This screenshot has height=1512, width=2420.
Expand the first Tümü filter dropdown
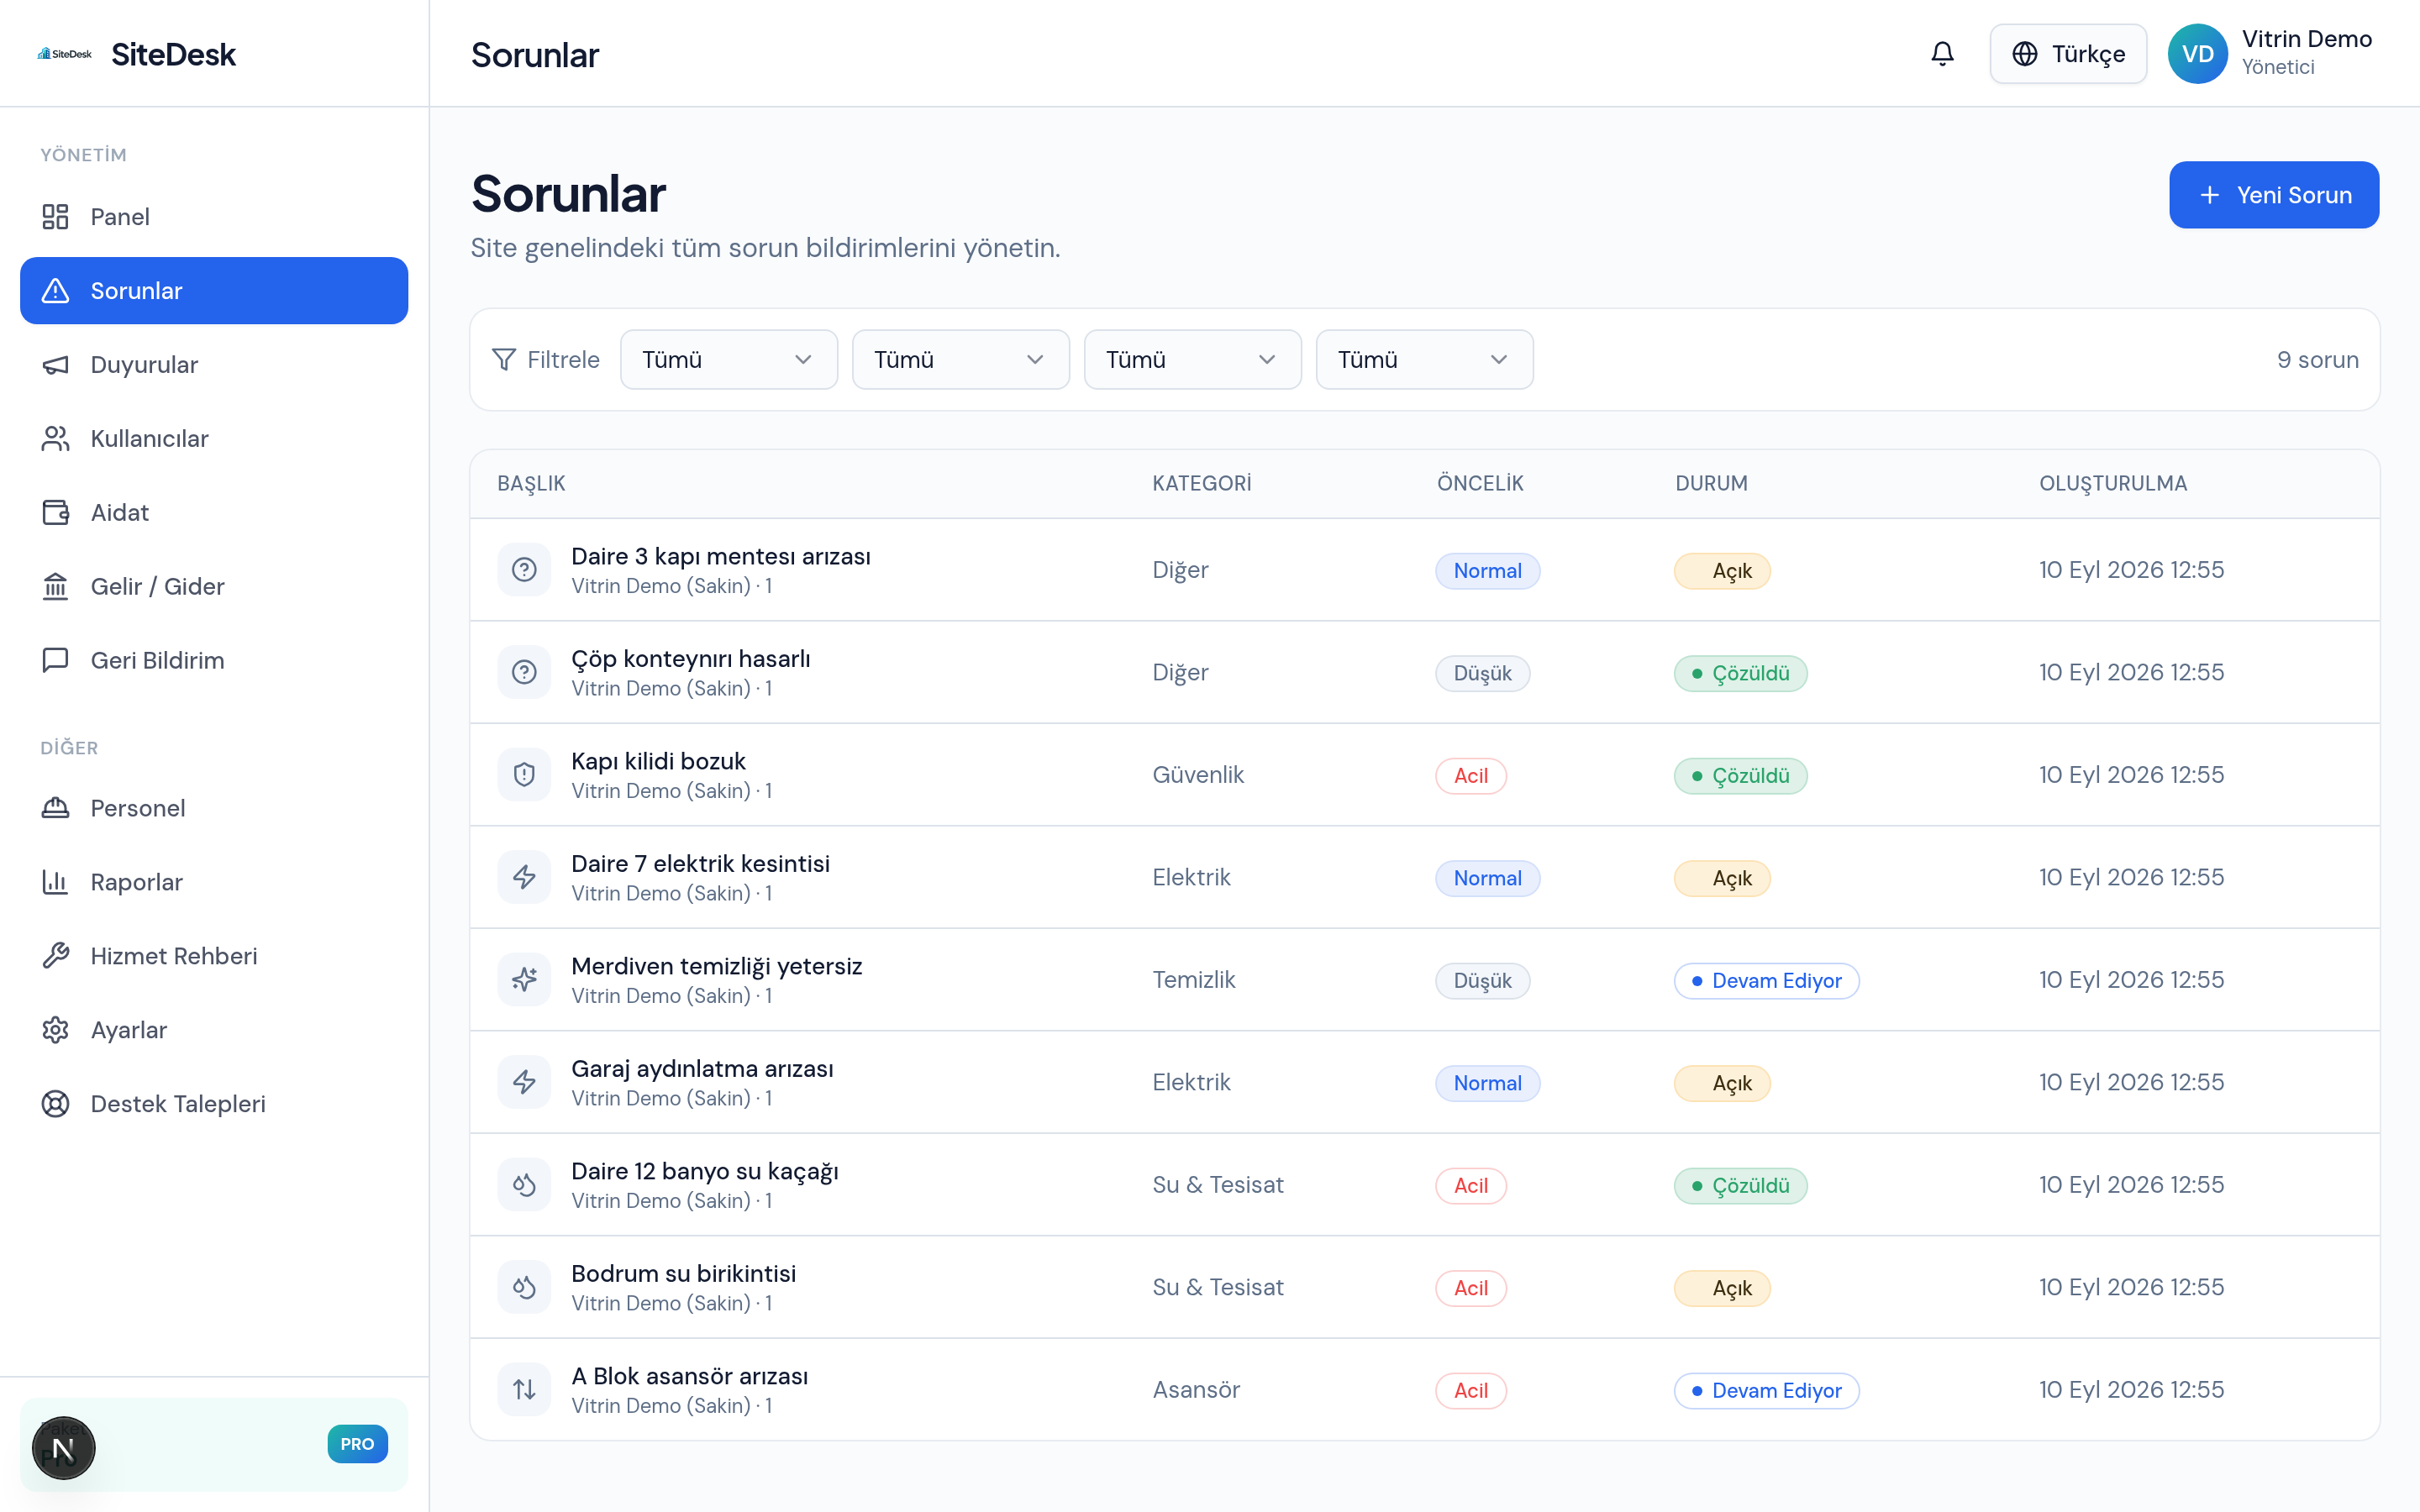pyautogui.click(x=729, y=360)
